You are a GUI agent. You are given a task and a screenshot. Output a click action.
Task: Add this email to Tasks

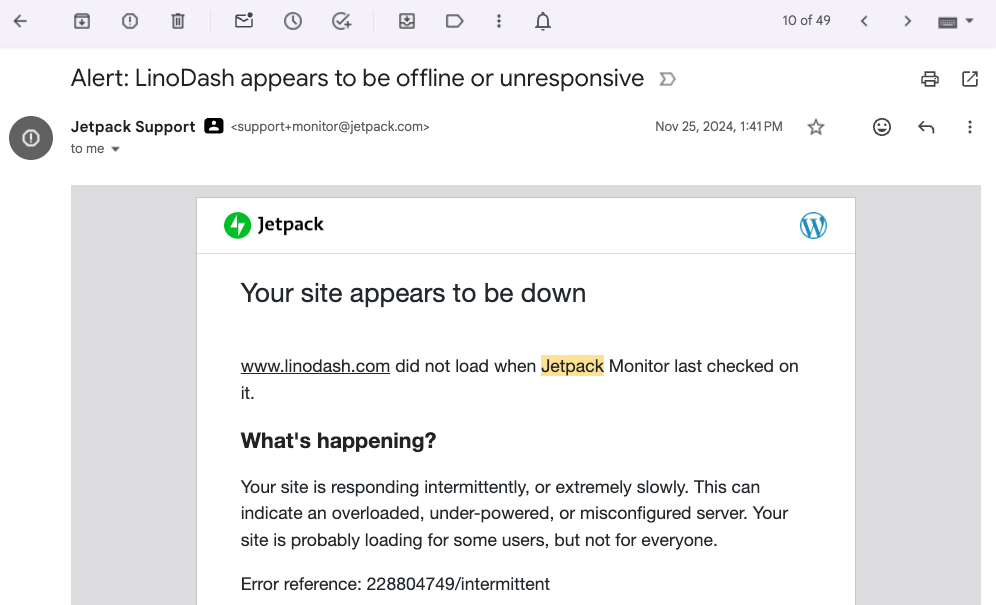pos(342,21)
